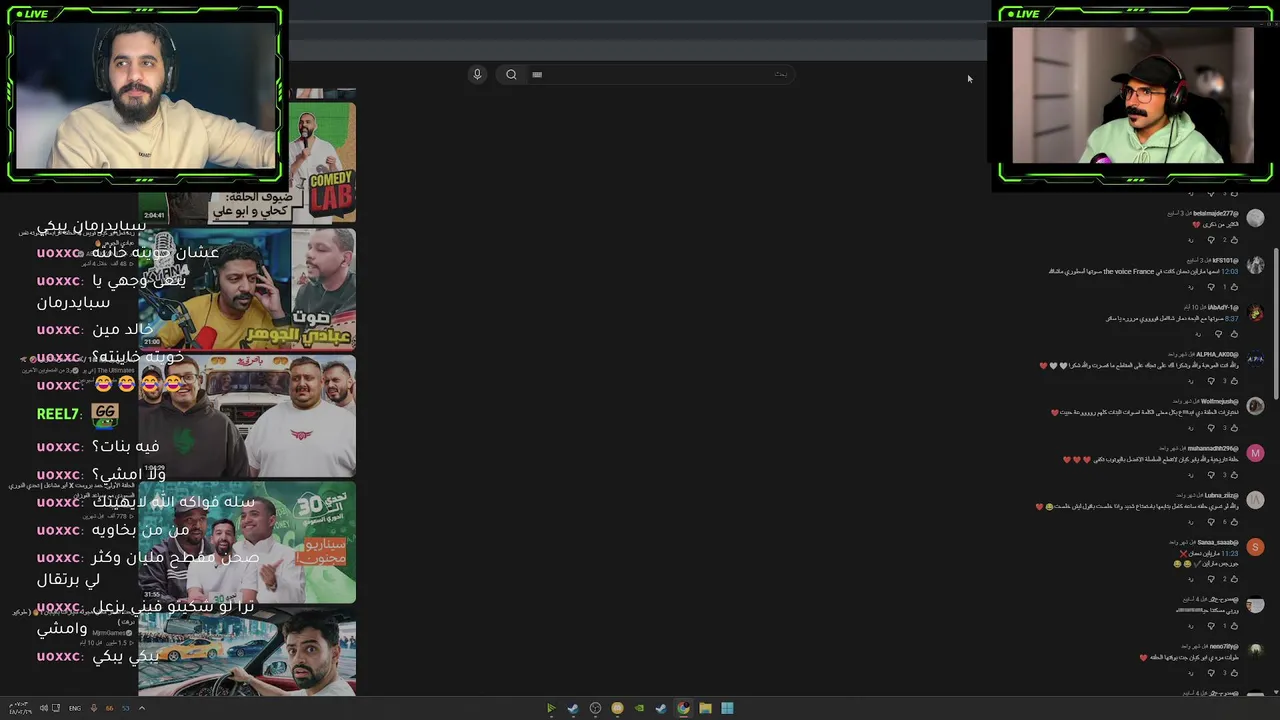The image size is (1280, 720).
Task: Like the comment by iAbAdY-1
Action: 1235,334
